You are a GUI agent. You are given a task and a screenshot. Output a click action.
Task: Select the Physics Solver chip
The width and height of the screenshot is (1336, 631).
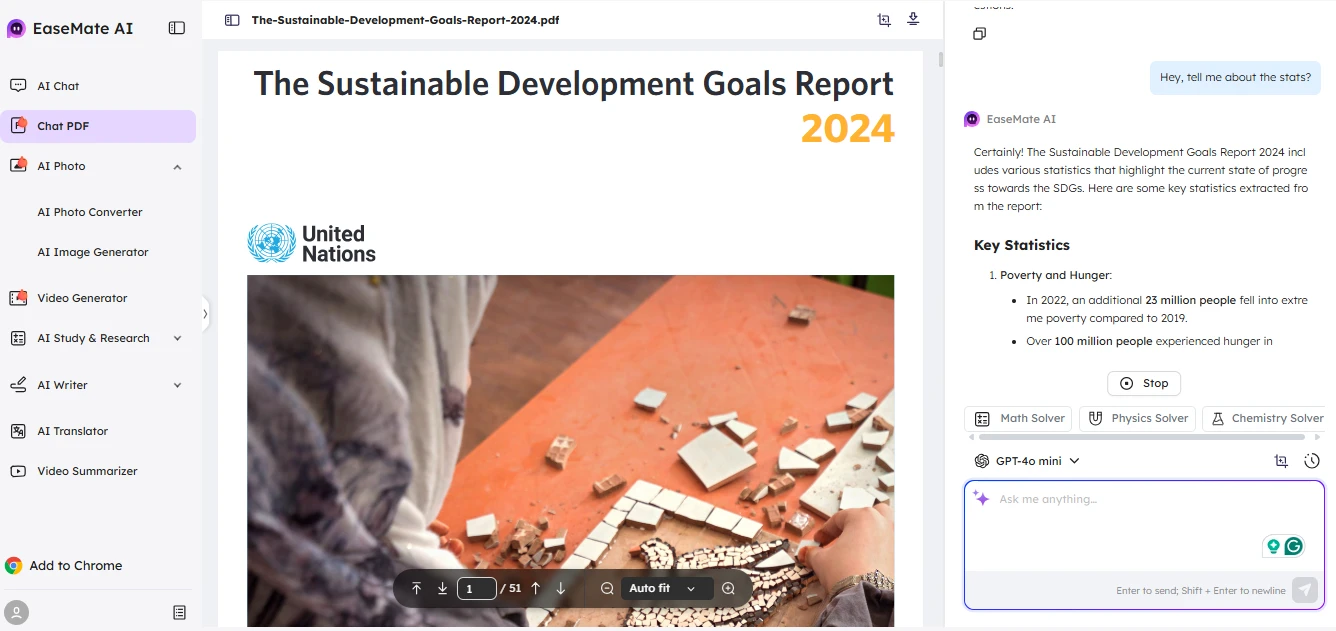(x=1138, y=418)
